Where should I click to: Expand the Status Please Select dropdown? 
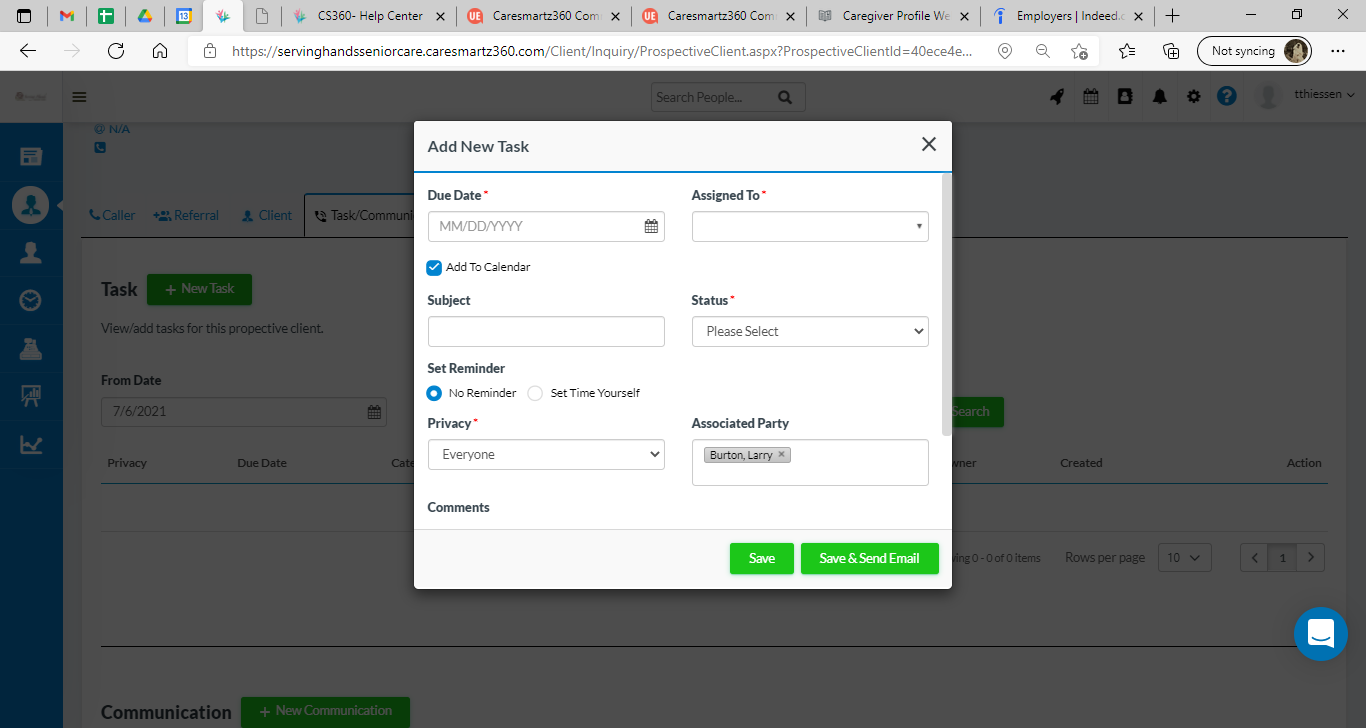(809, 331)
